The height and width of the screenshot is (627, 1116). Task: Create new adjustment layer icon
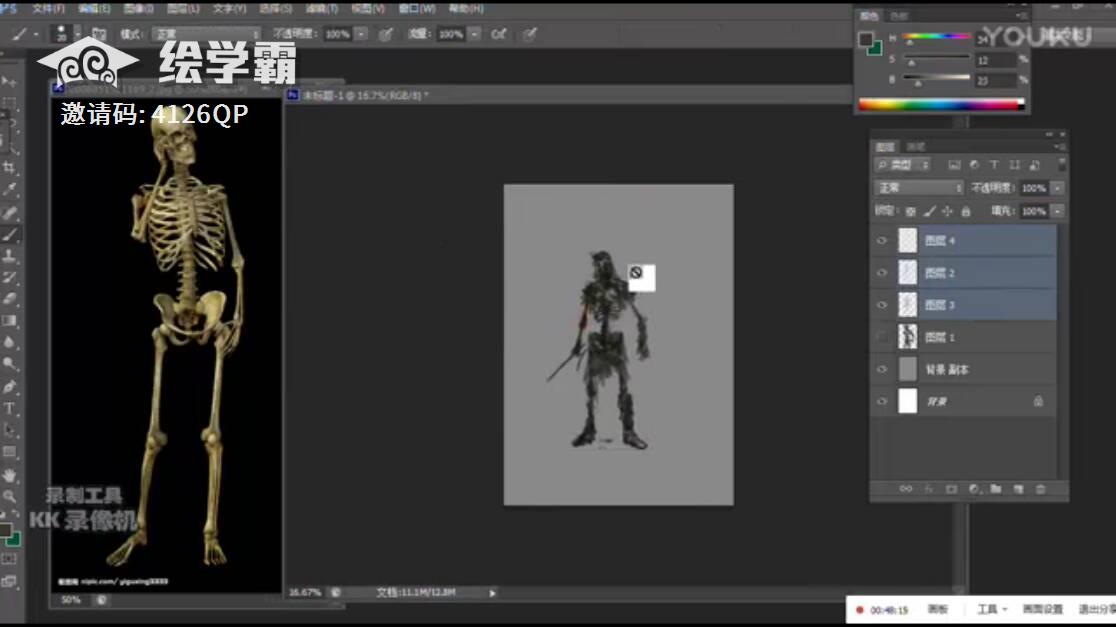(974, 489)
